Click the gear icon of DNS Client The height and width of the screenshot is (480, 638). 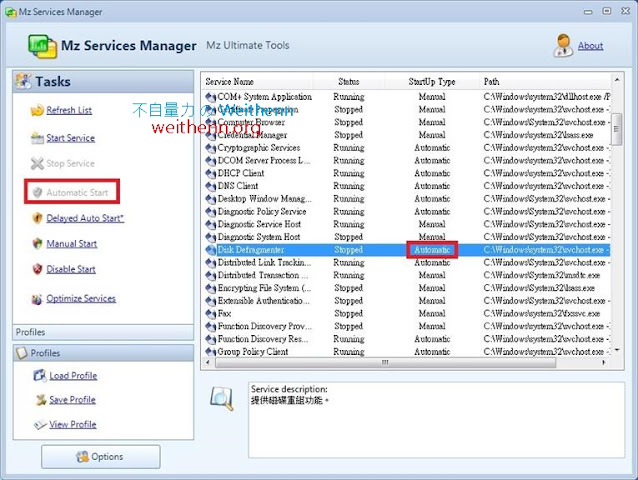click(210, 186)
